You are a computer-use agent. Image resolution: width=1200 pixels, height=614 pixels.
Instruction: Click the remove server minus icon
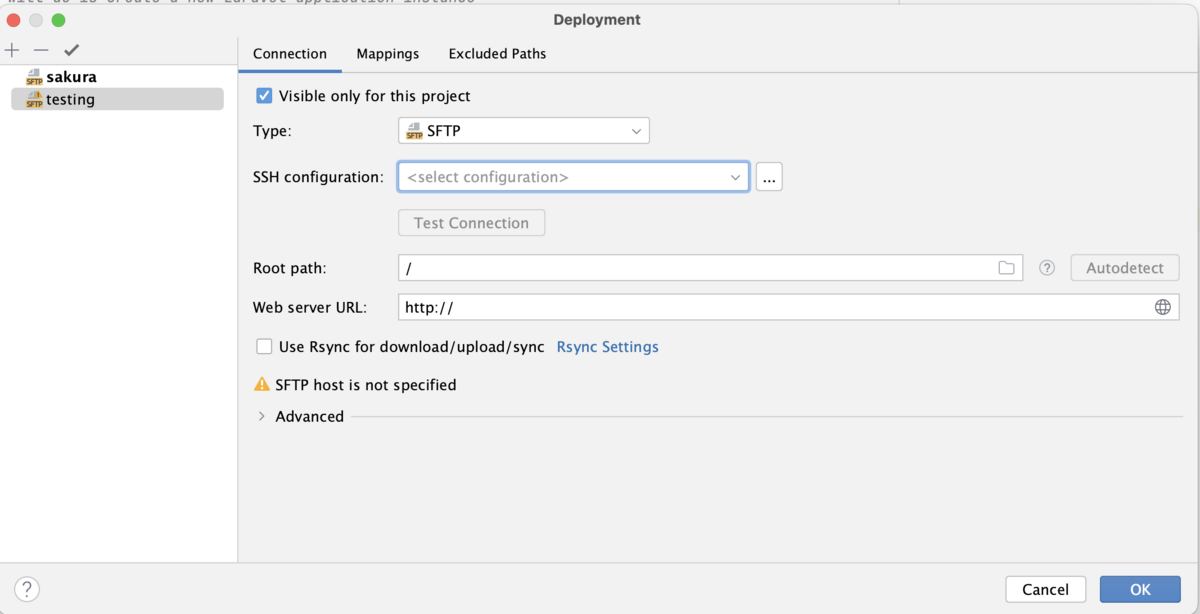(x=41, y=50)
